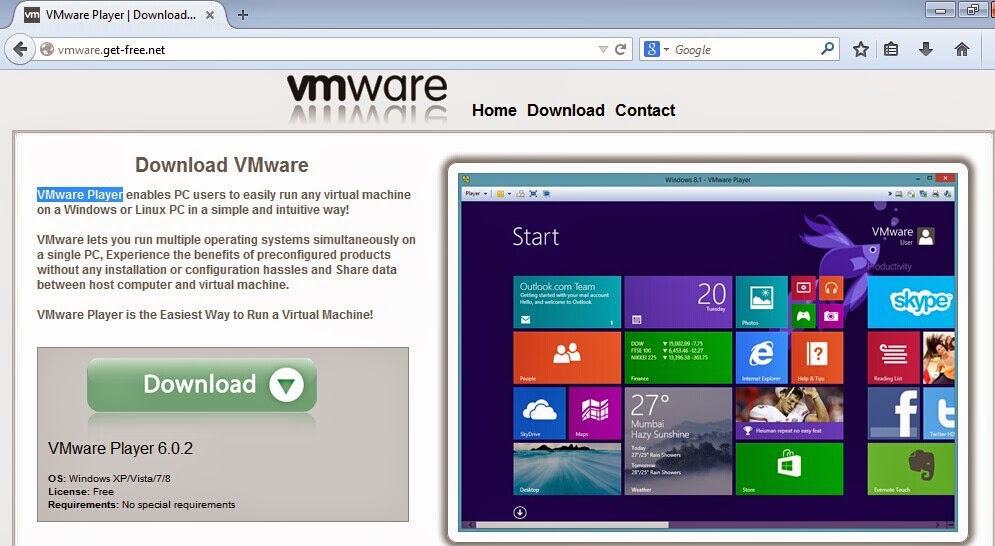Minimize the browser window

click(x=940, y=10)
